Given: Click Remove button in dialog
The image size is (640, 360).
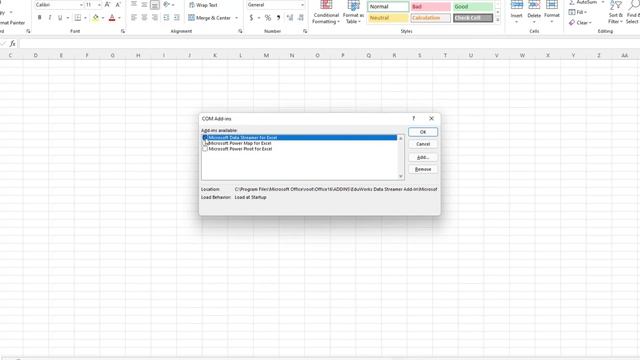Looking at the screenshot, I should [x=423, y=169].
